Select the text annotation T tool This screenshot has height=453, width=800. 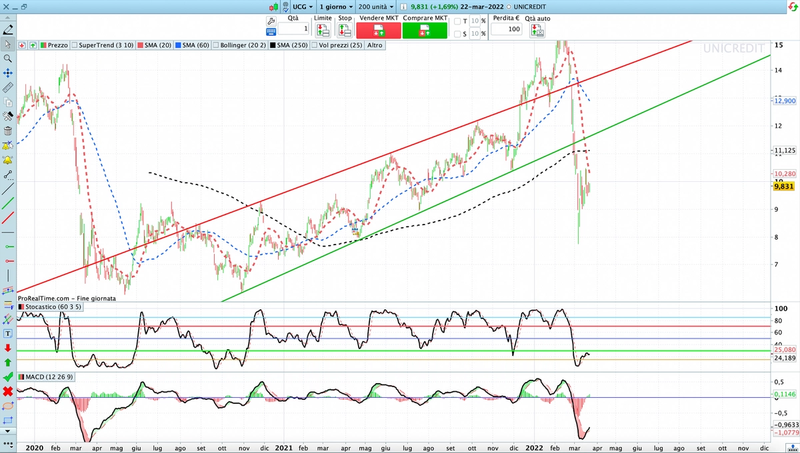tap(8, 334)
